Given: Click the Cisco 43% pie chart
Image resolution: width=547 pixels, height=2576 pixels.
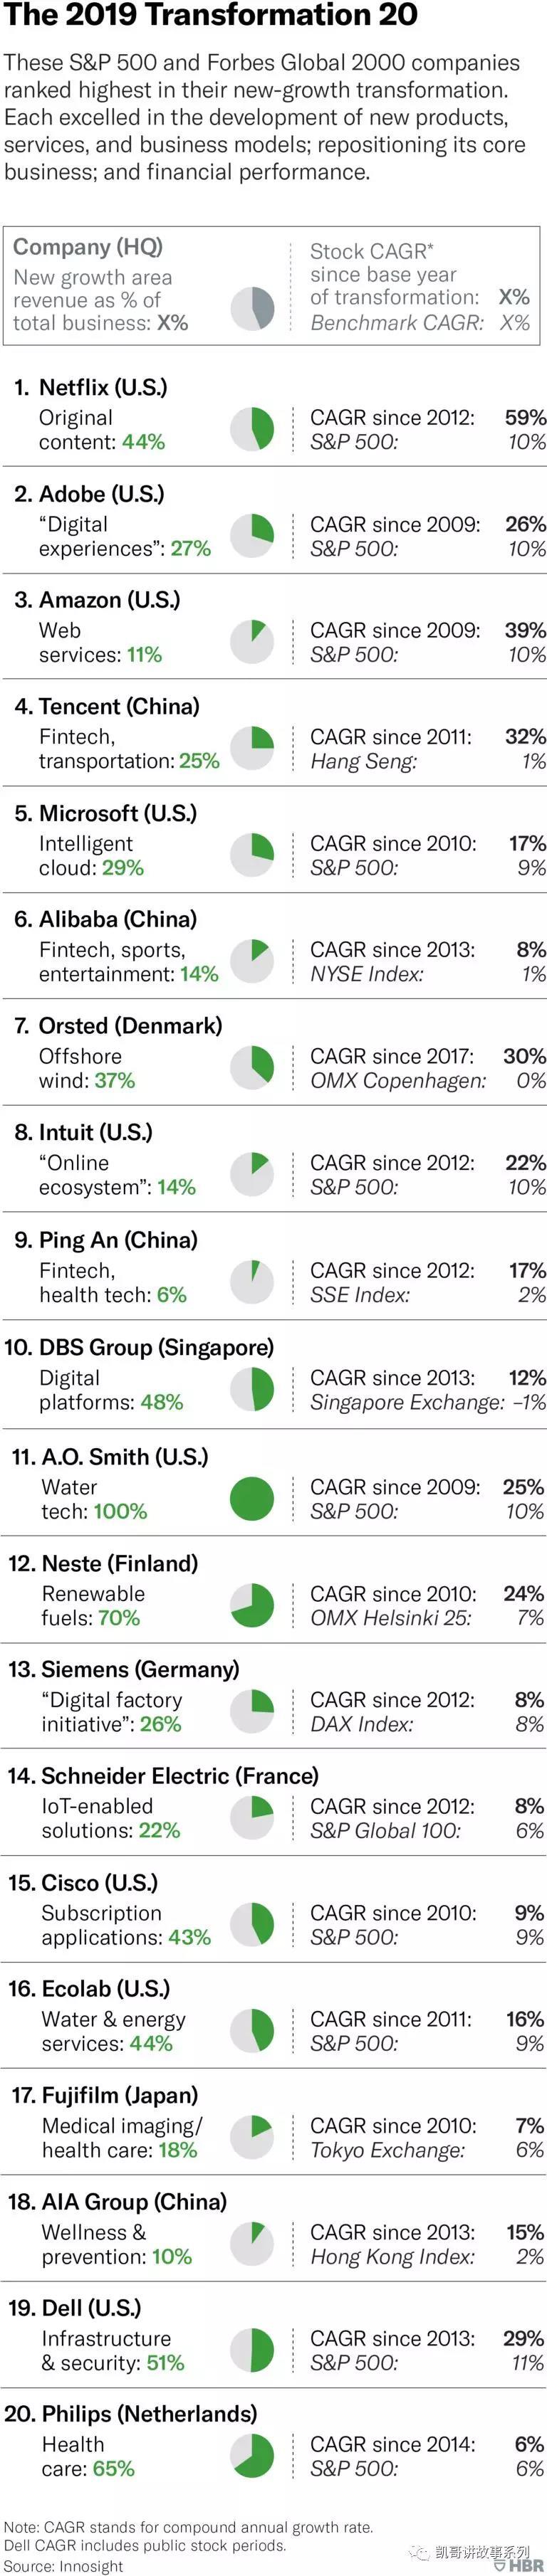Looking at the screenshot, I should (252, 1924).
